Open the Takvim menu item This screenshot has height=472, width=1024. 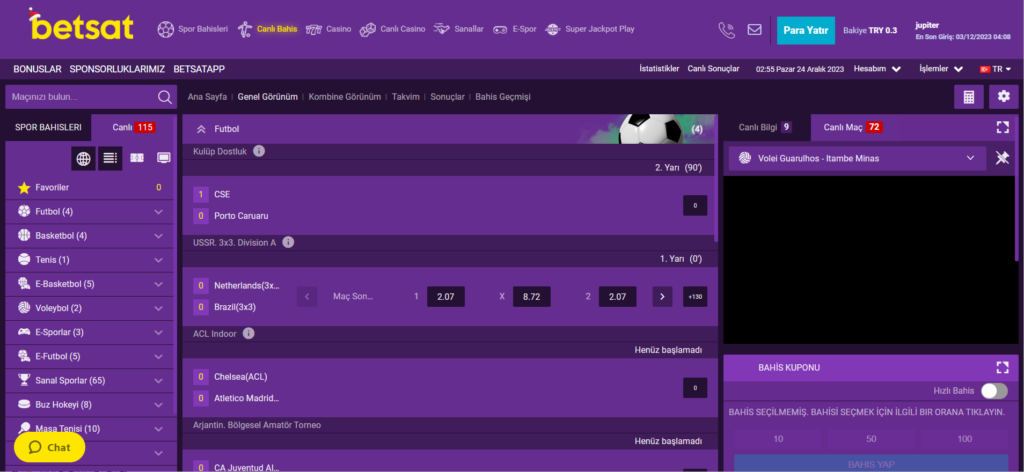[x=406, y=97]
